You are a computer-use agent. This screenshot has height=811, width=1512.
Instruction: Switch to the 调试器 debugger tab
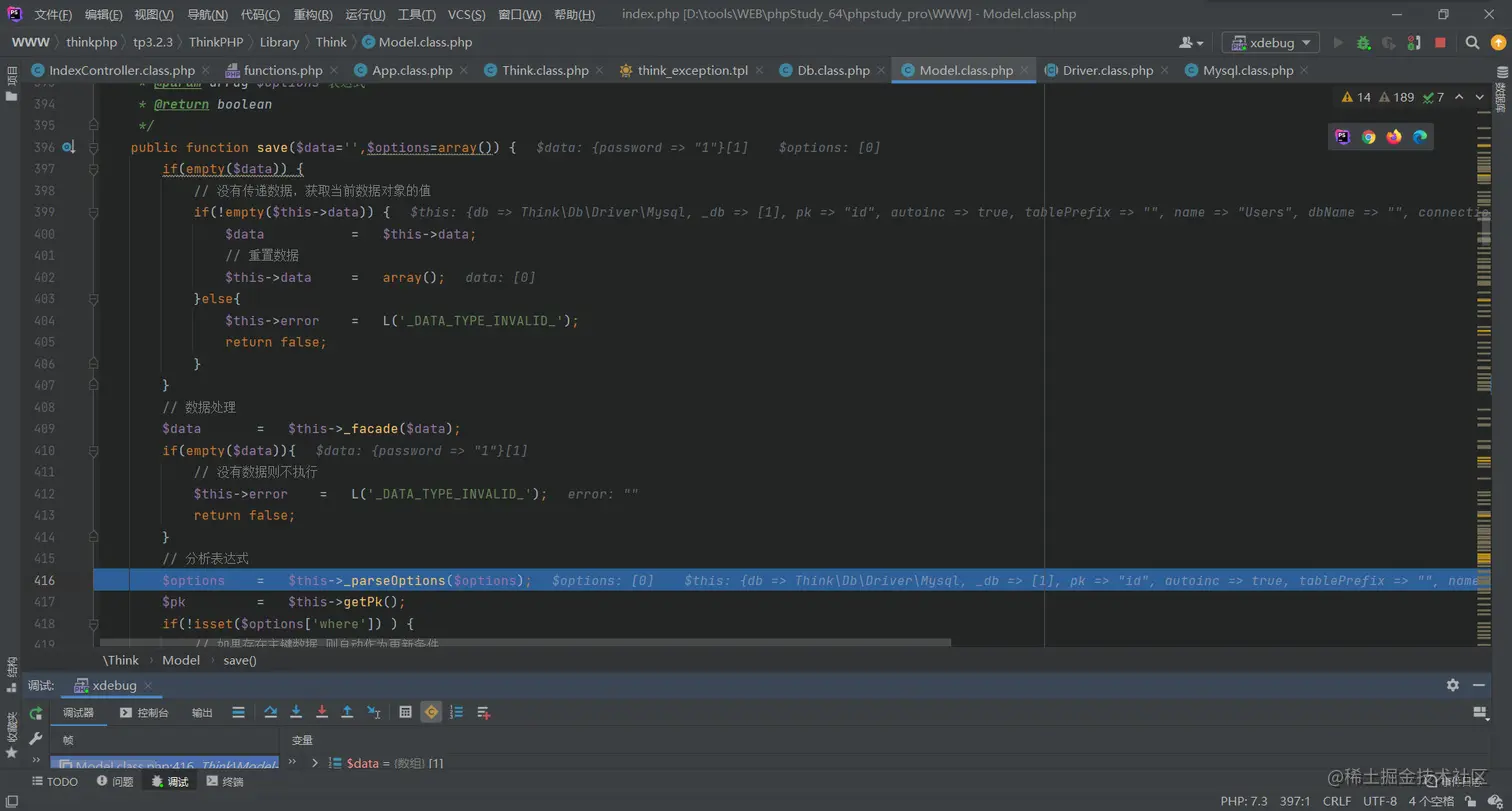click(x=78, y=713)
